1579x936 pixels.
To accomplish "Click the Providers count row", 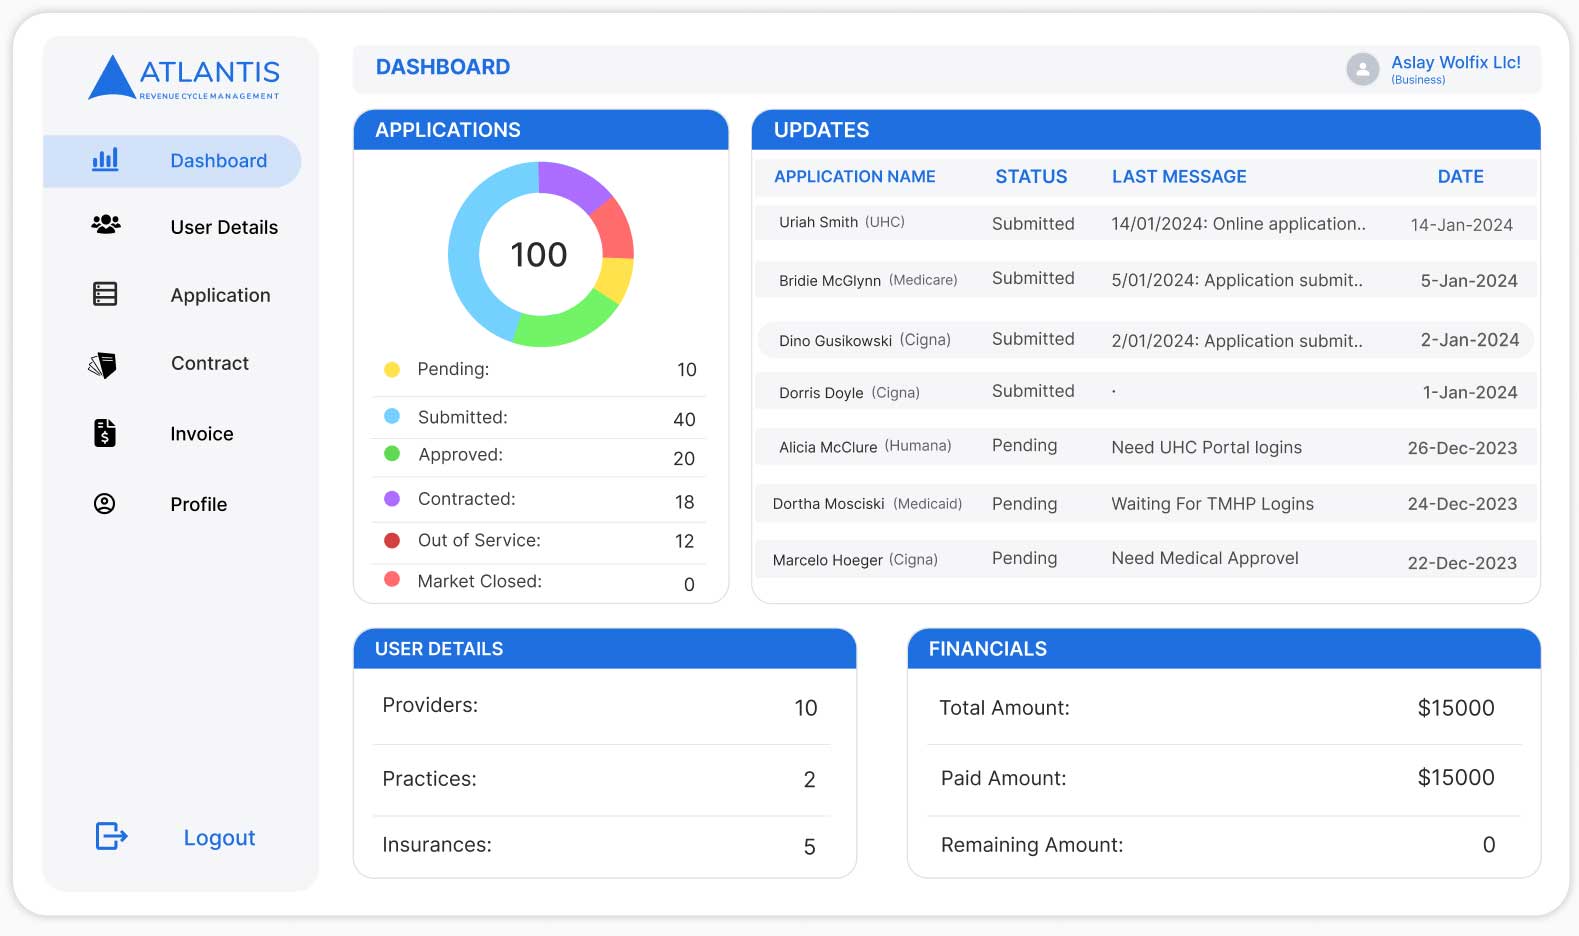I will pos(600,707).
